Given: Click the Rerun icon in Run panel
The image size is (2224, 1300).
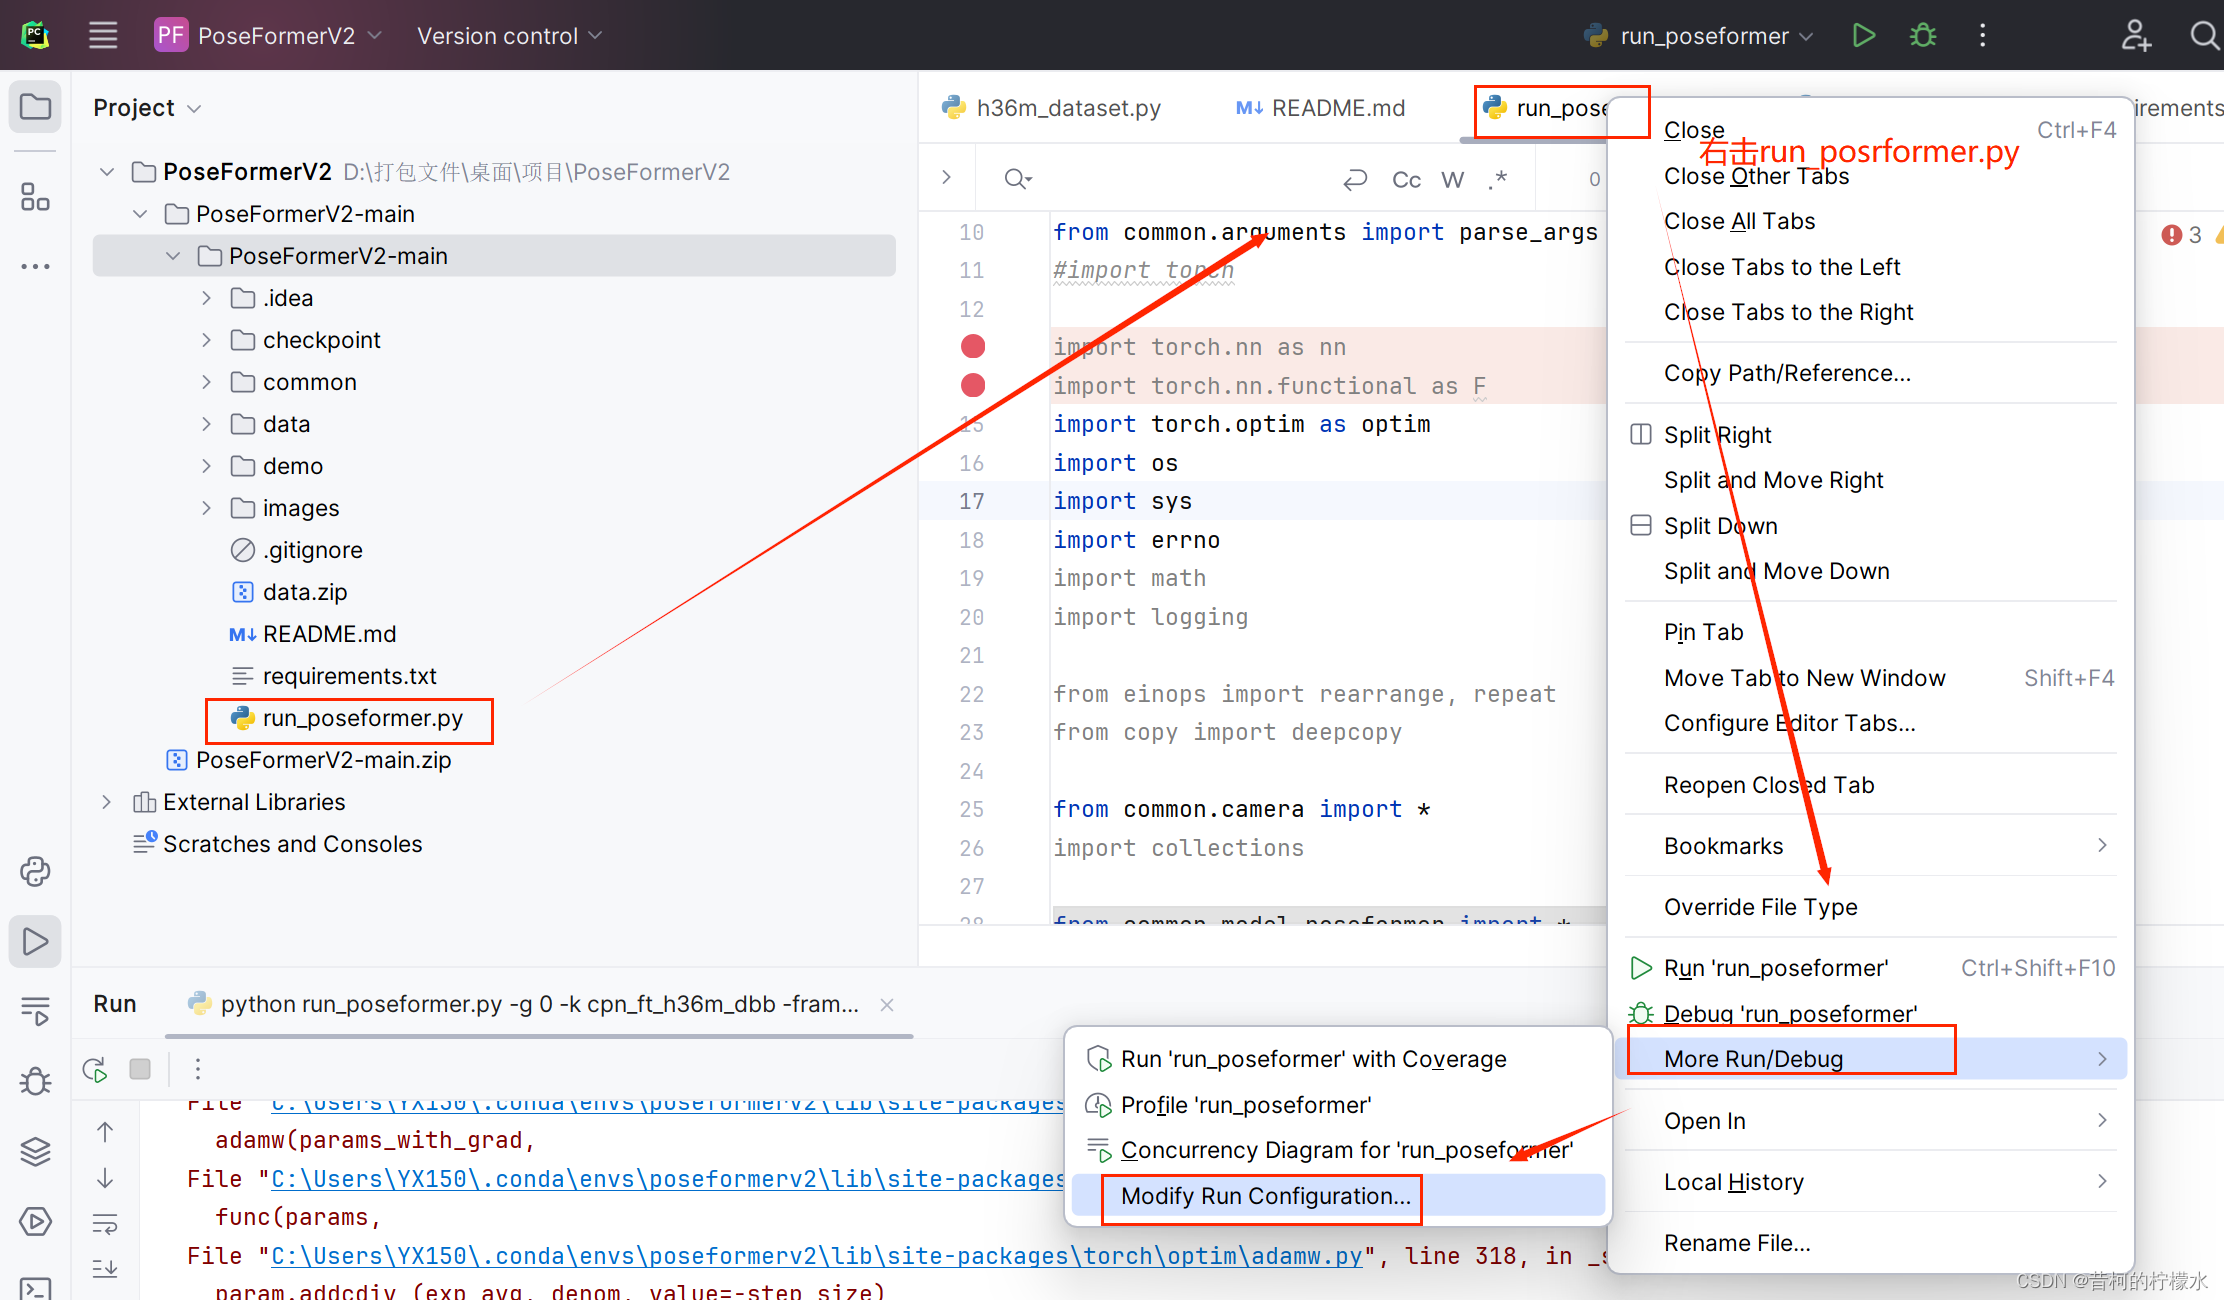Looking at the screenshot, I should 96,1069.
